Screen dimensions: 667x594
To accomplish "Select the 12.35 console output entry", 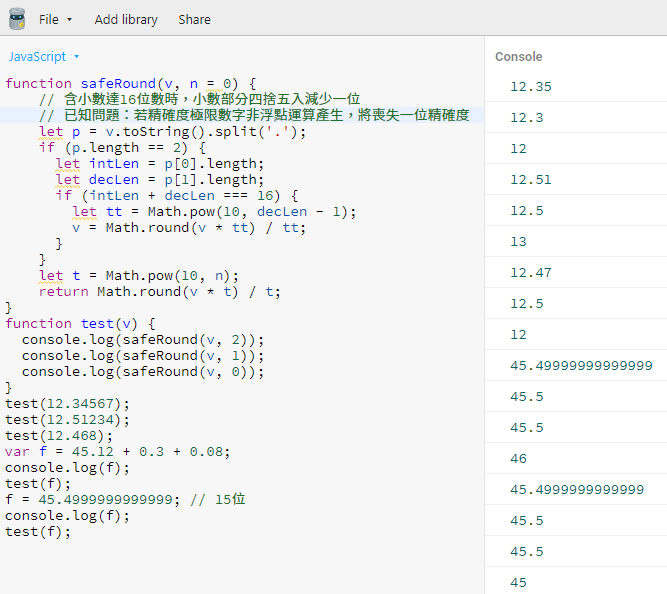I will point(530,87).
